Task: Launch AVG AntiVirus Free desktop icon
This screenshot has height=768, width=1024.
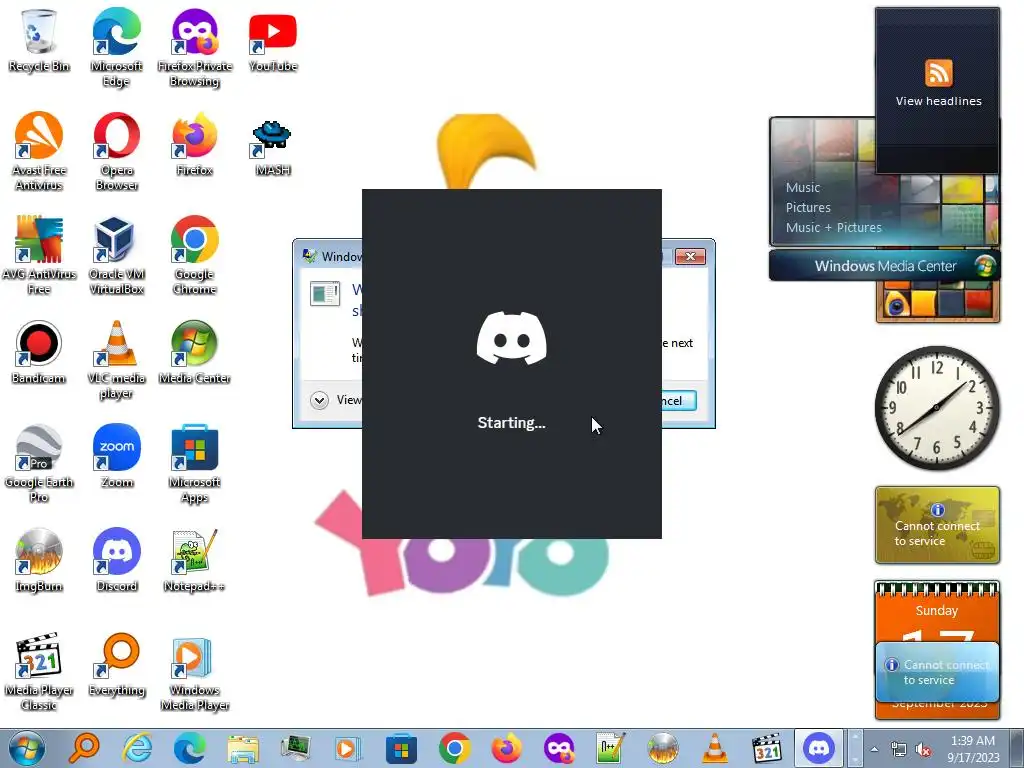Action: (39, 255)
